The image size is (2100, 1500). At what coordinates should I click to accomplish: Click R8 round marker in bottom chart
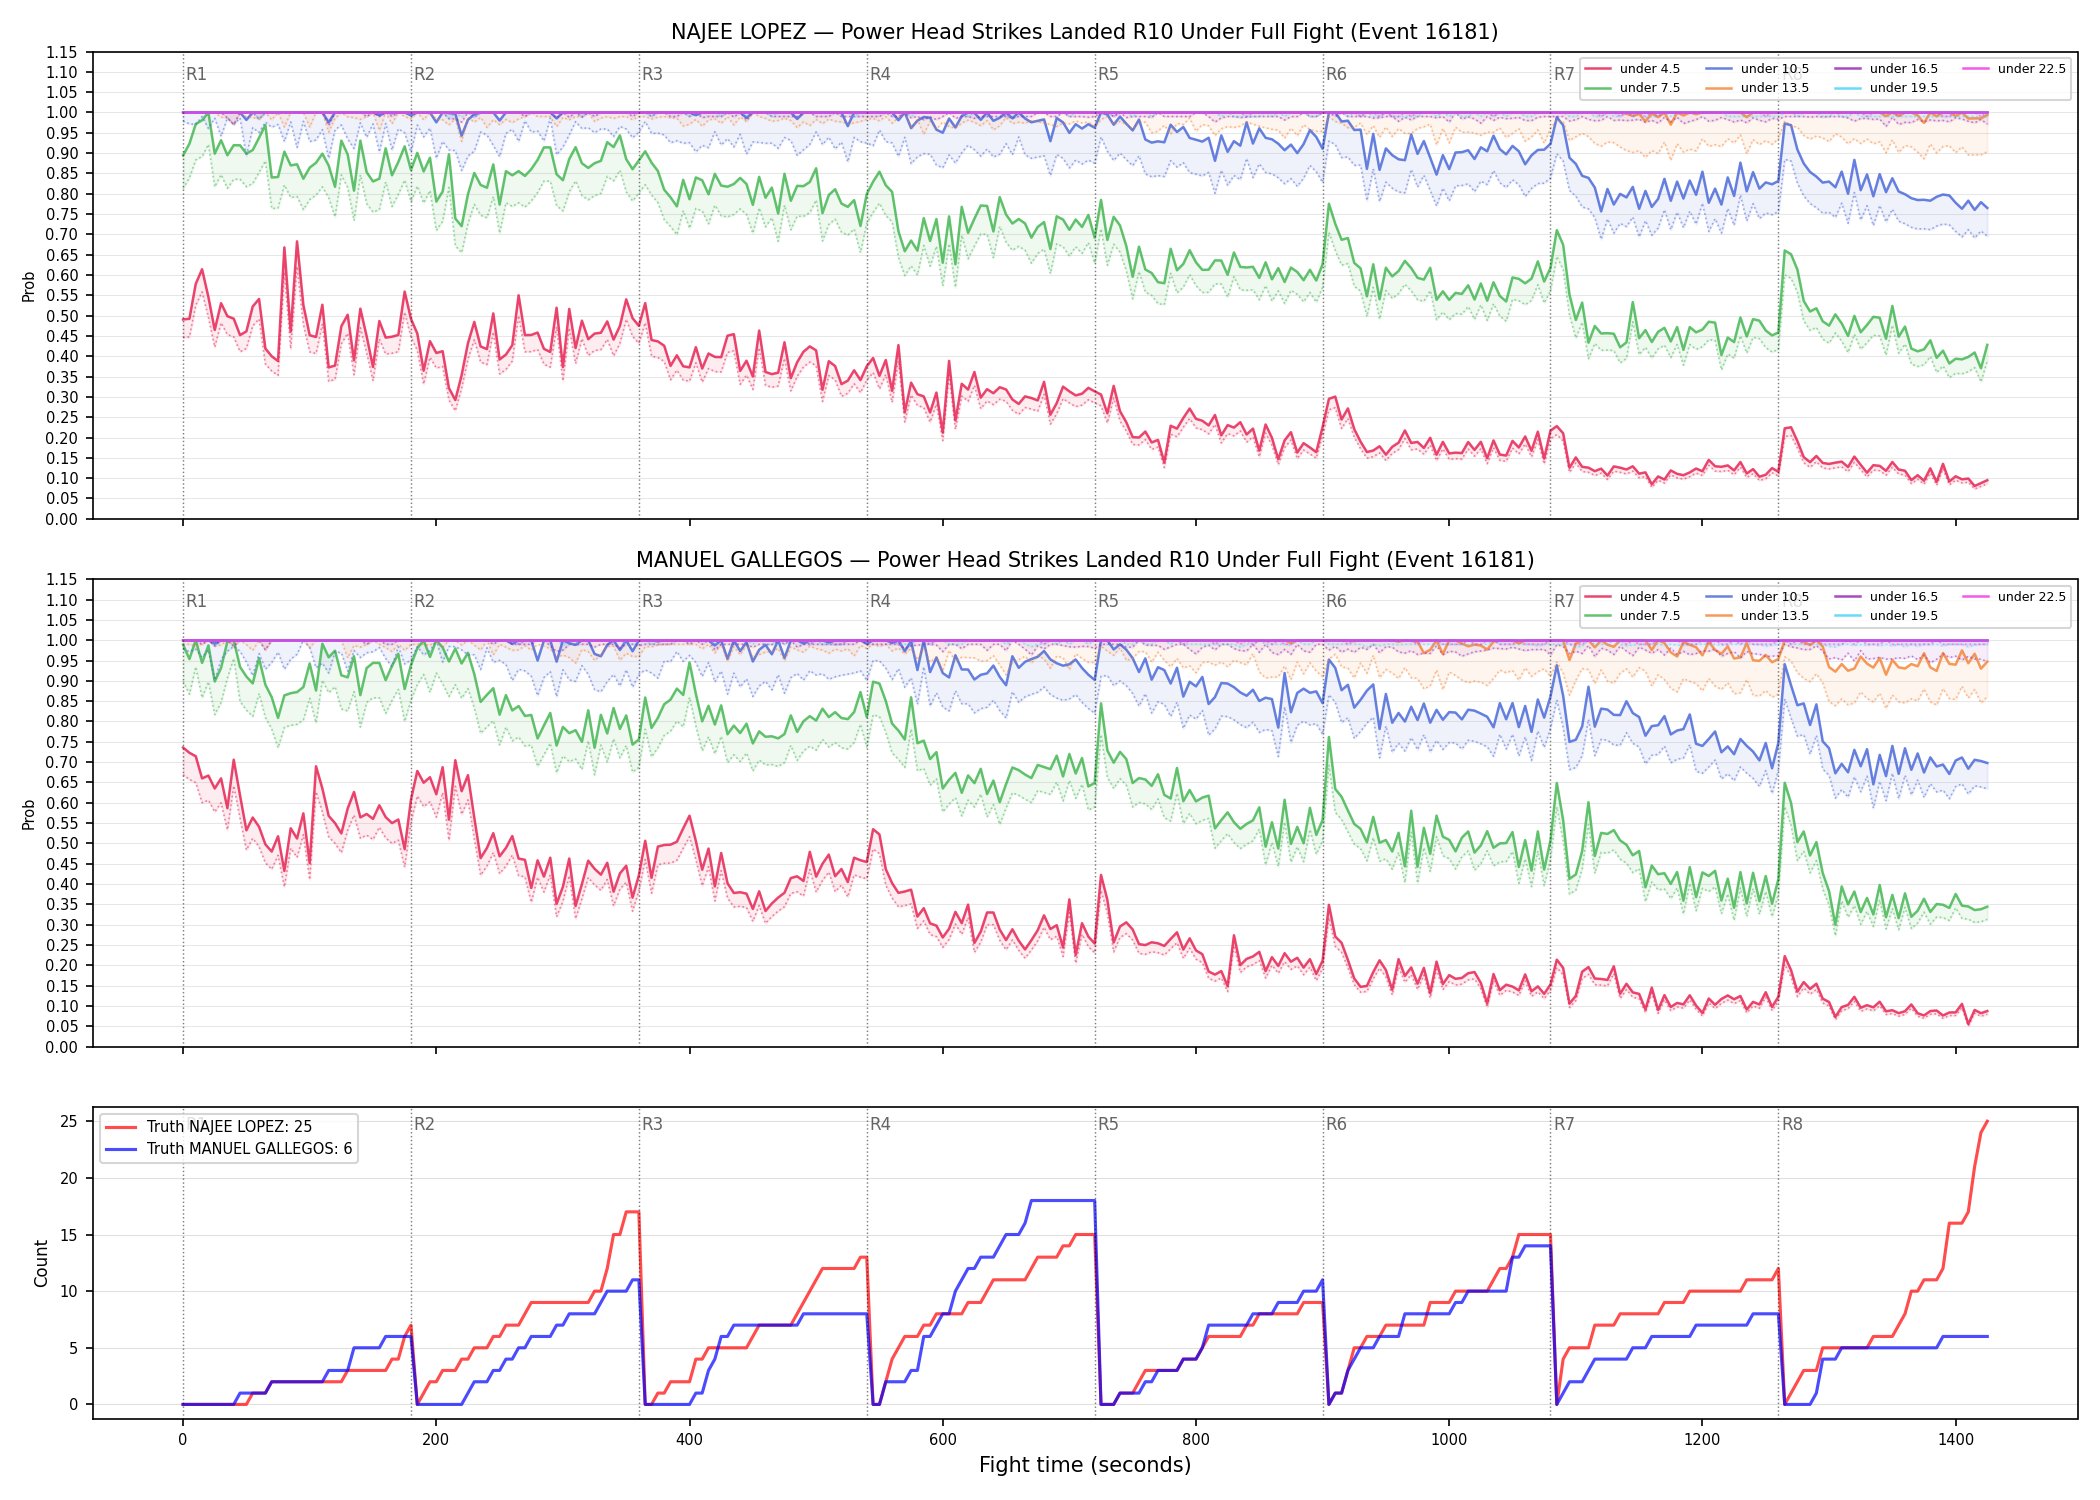point(1792,1124)
